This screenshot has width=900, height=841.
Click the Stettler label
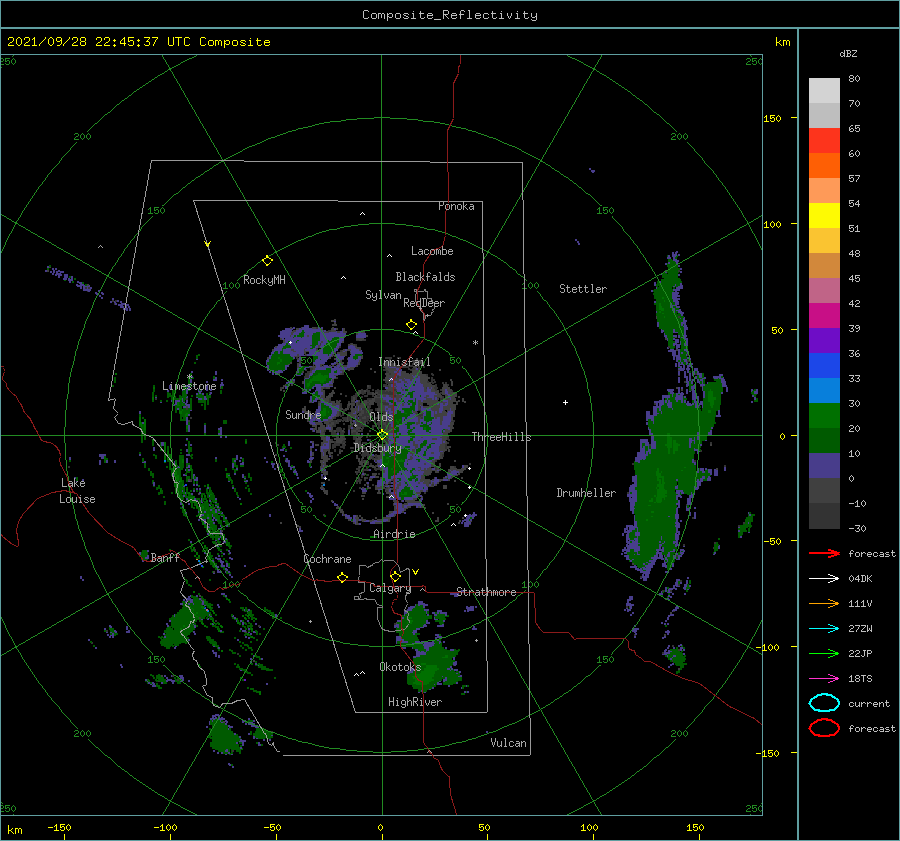(583, 289)
